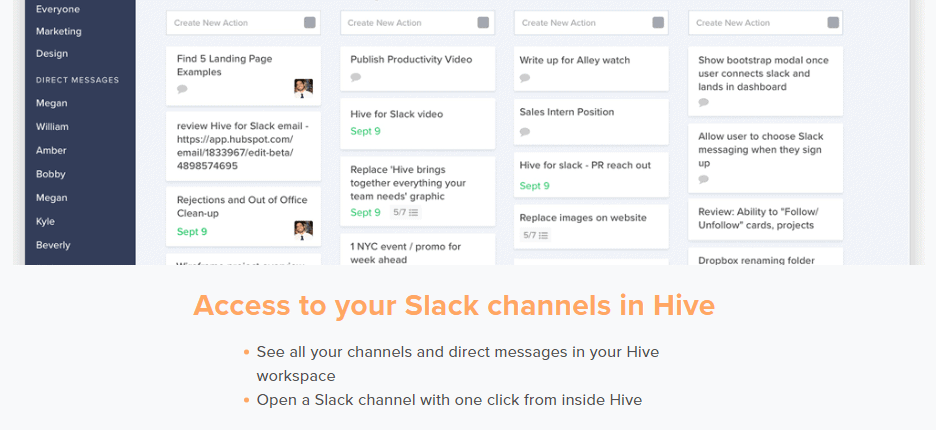936x430 pixels.
Task: Open the Dropbox renaming folder card
Action: pyautogui.click(x=765, y=257)
